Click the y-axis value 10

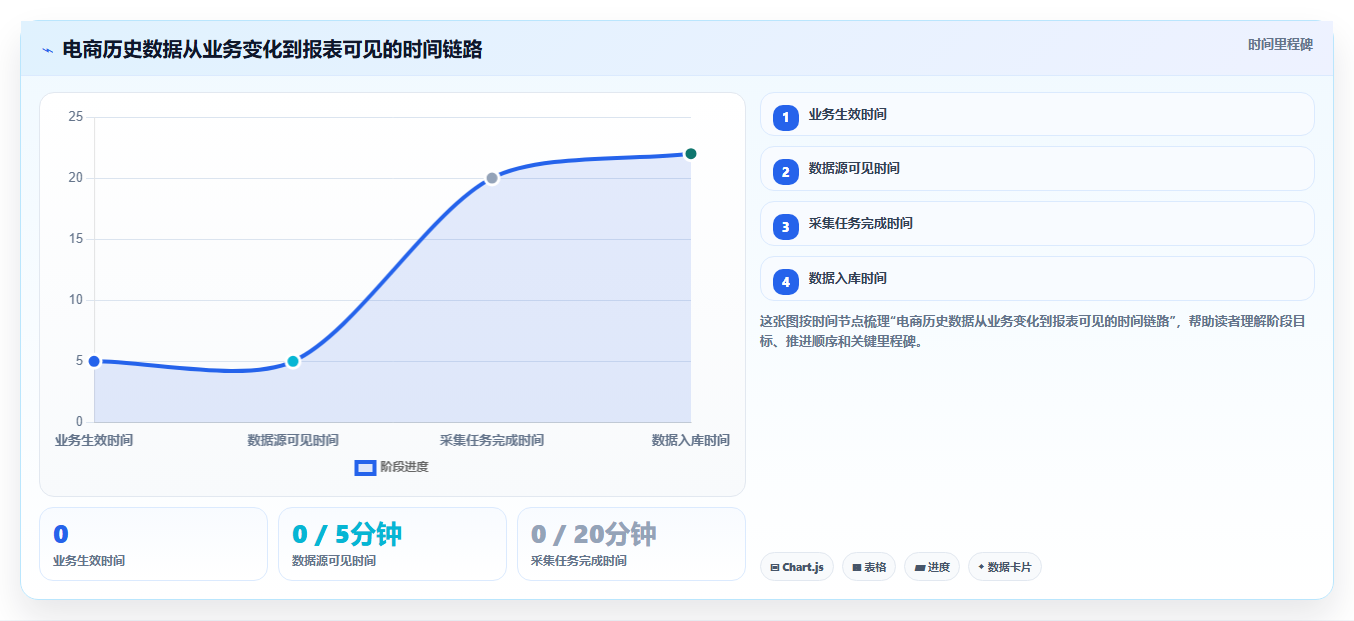pos(75,300)
